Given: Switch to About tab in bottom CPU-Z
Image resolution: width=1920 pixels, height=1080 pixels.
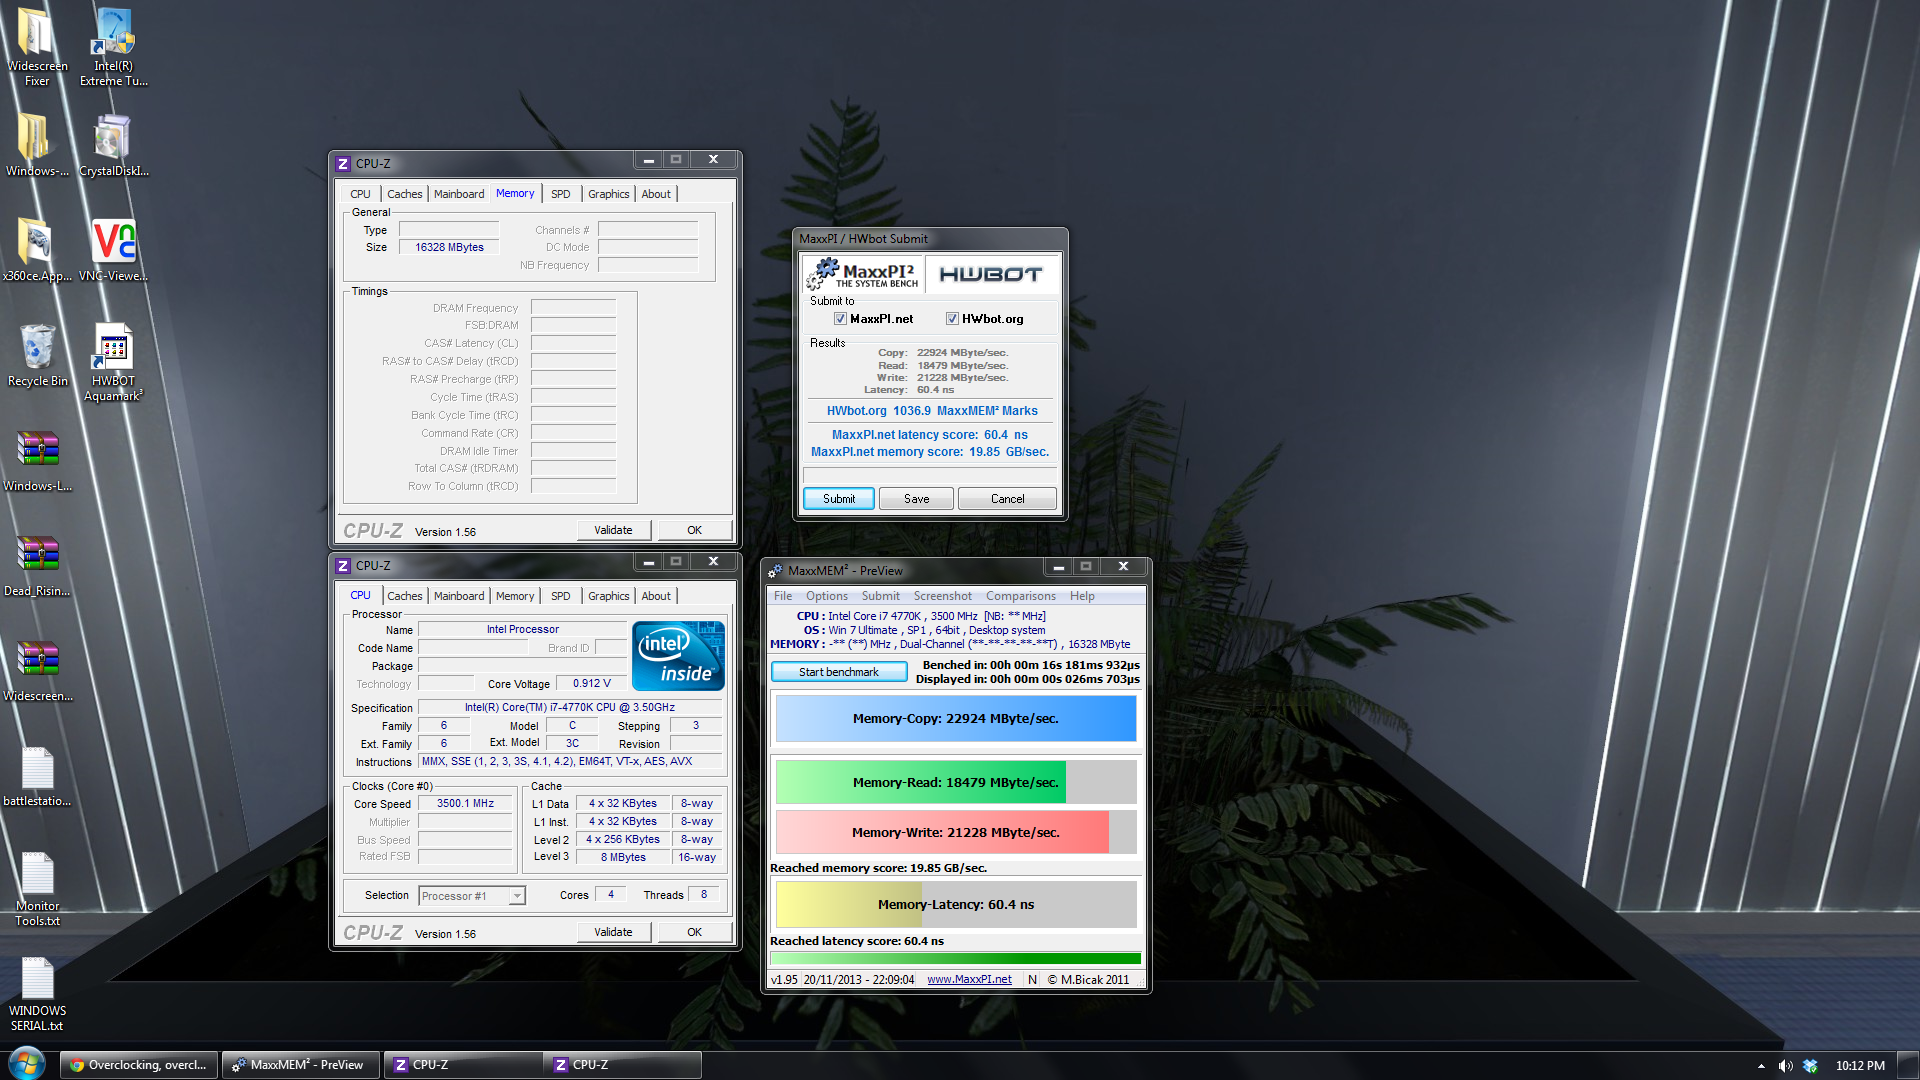Looking at the screenshot, I should tap(656, 596).
